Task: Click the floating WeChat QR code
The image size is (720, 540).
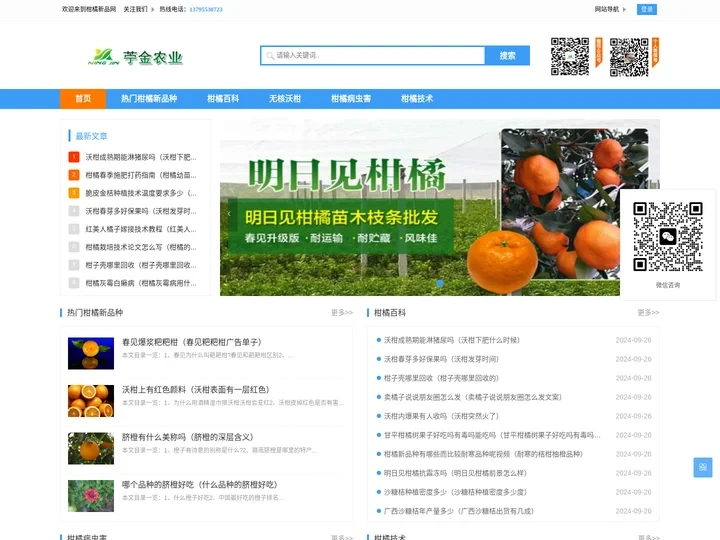Action: (x=668, y=236)
